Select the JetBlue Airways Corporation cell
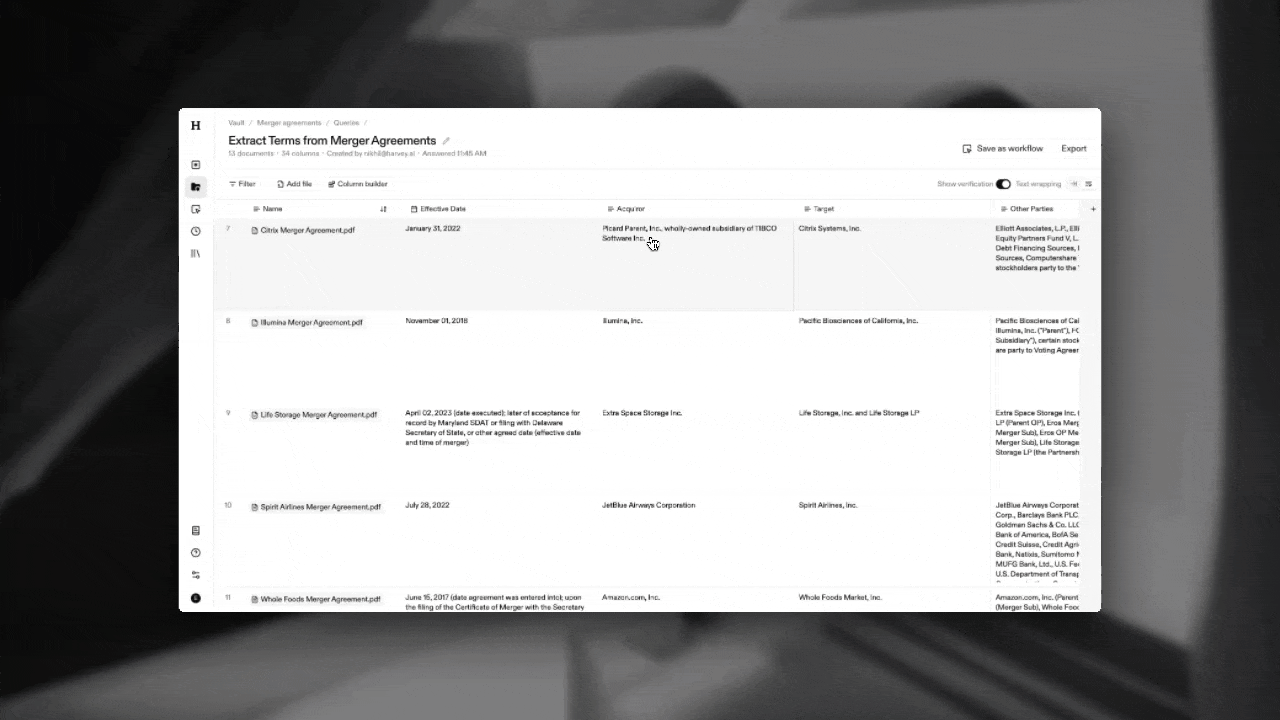Screen dimensions: 1280x720 pos(695,542)
